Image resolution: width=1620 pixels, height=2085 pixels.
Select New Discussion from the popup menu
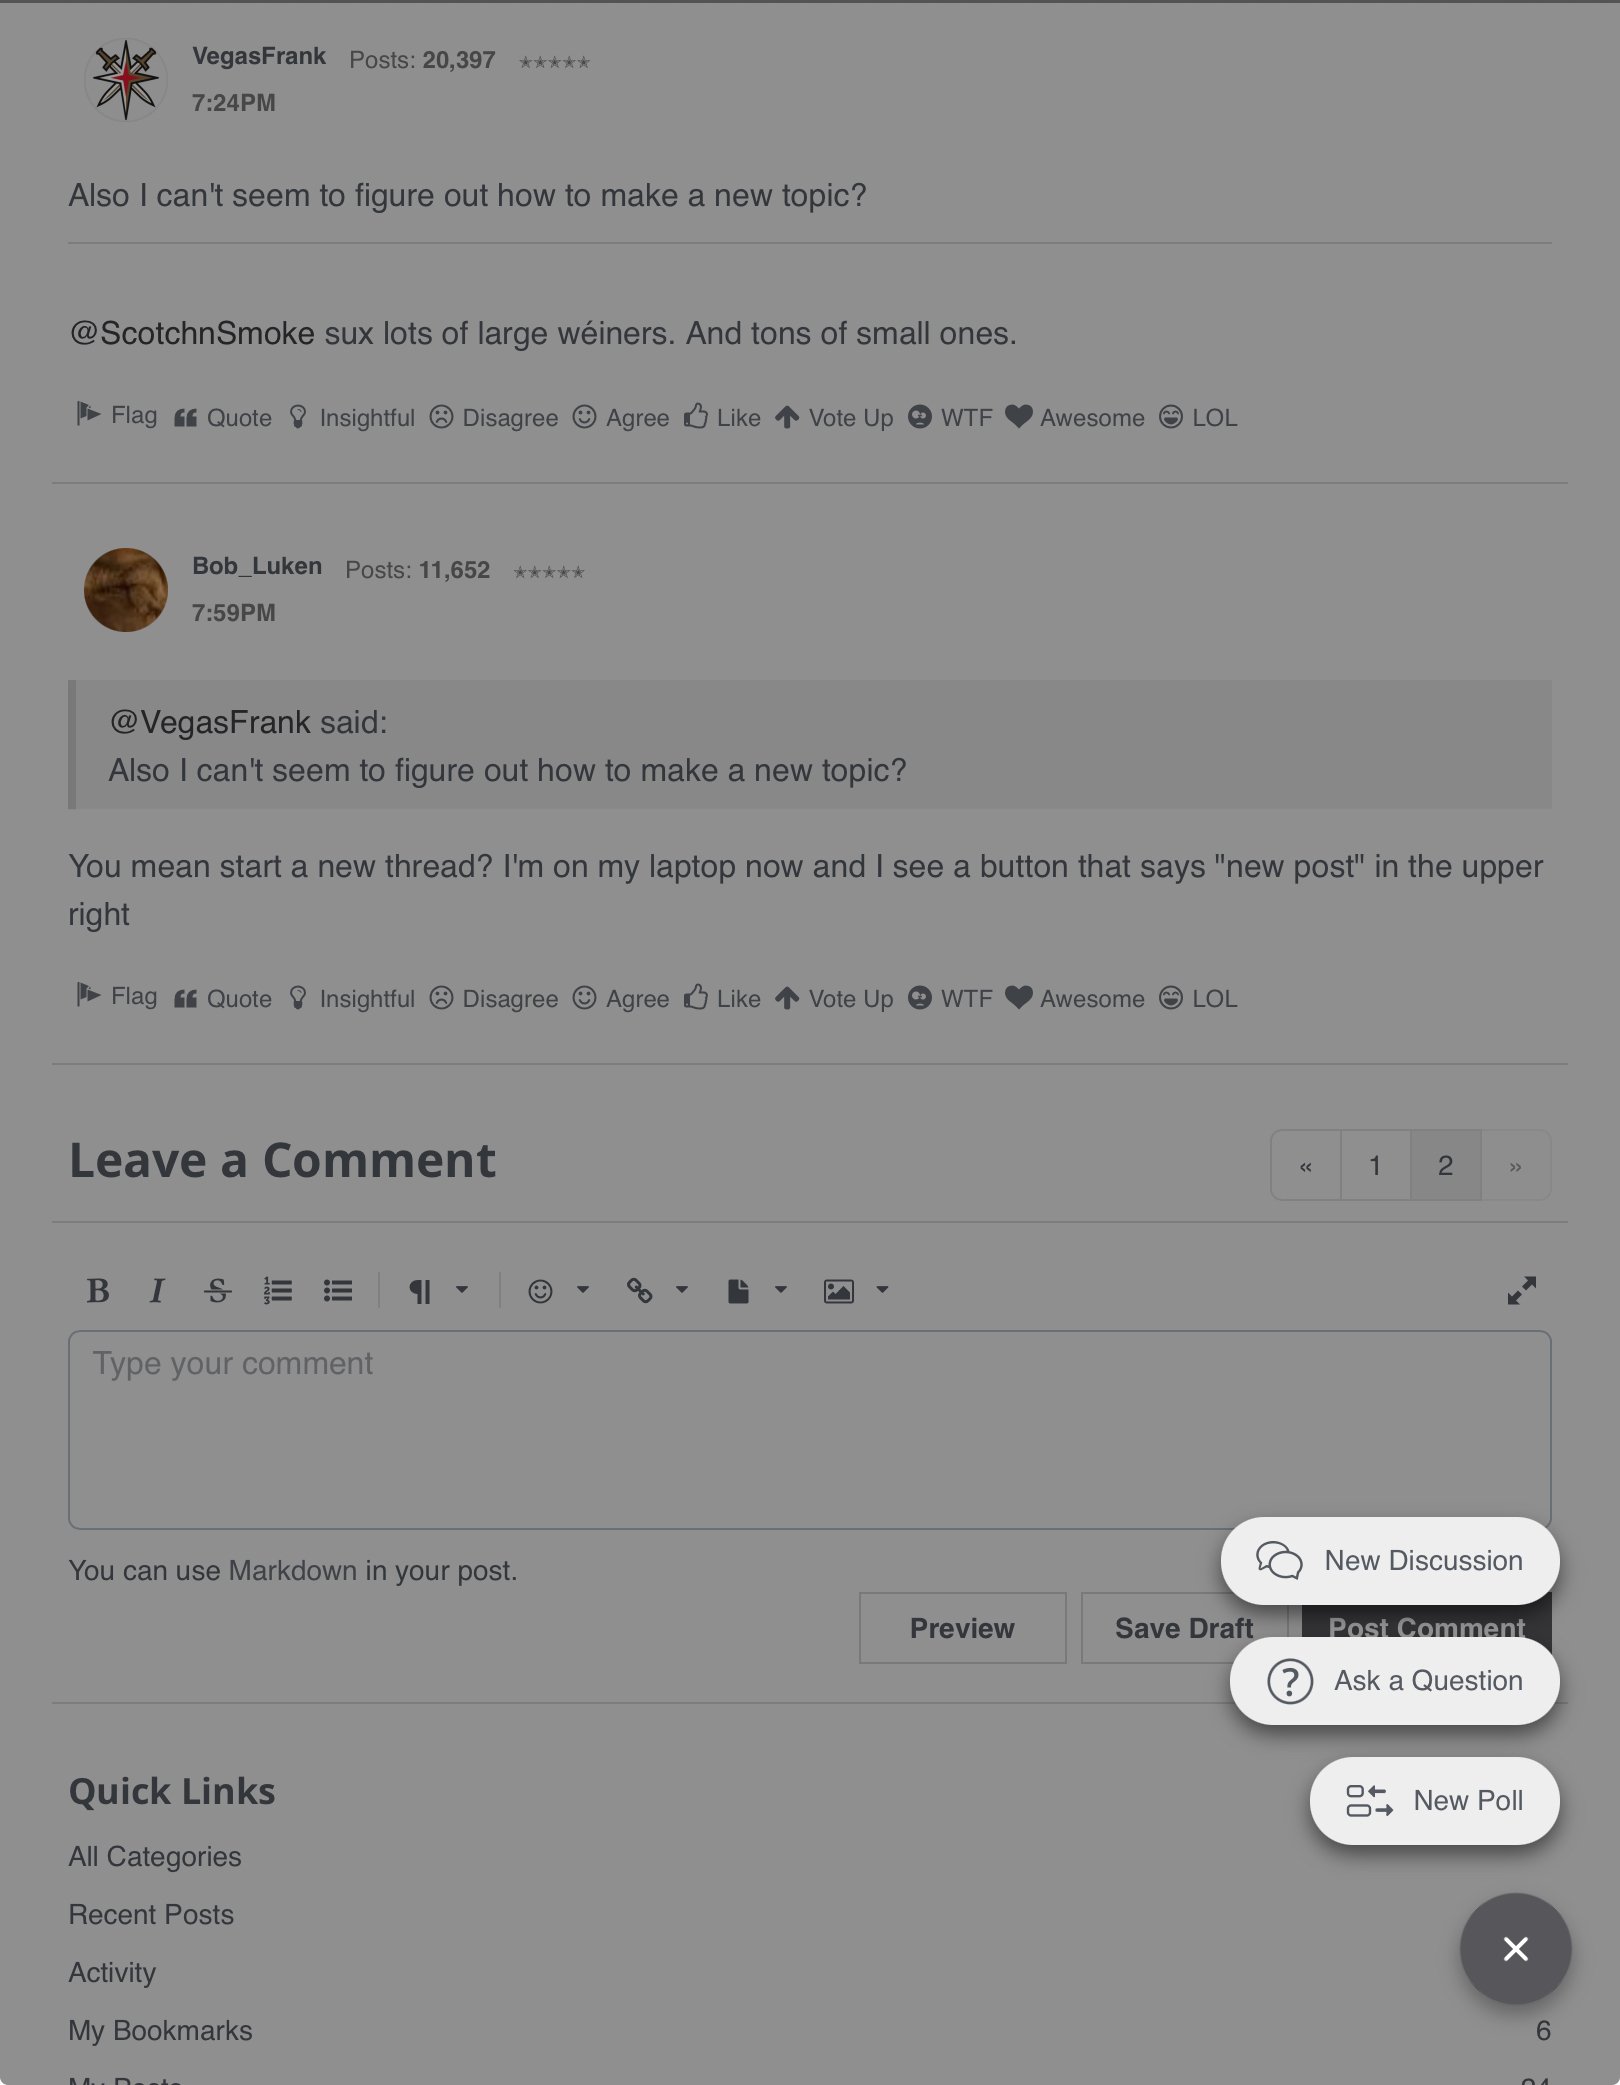click(1390, 1561)
